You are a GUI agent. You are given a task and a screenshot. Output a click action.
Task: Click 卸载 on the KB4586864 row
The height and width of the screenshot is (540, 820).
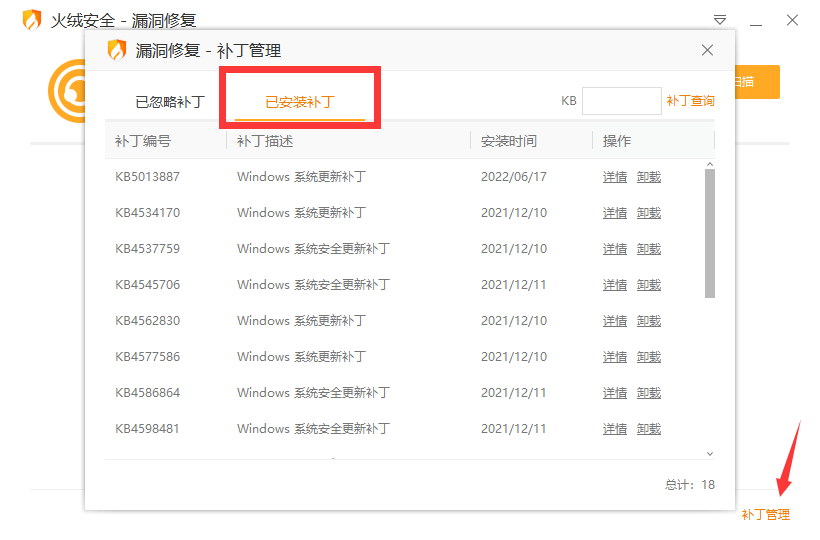tap(648, 393)
